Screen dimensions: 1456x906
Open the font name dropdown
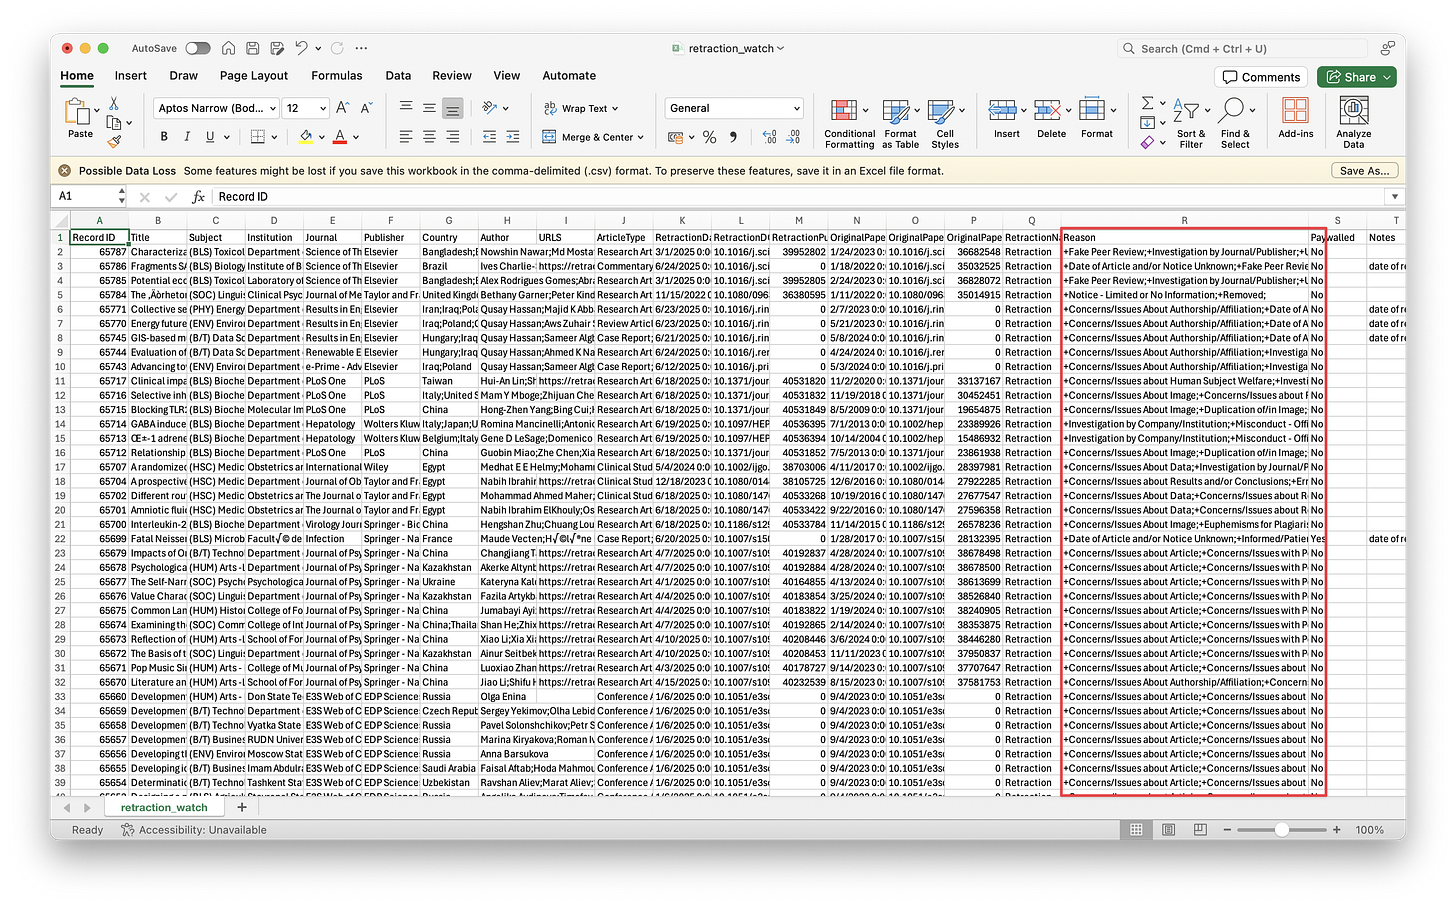[x=272, y=108]
